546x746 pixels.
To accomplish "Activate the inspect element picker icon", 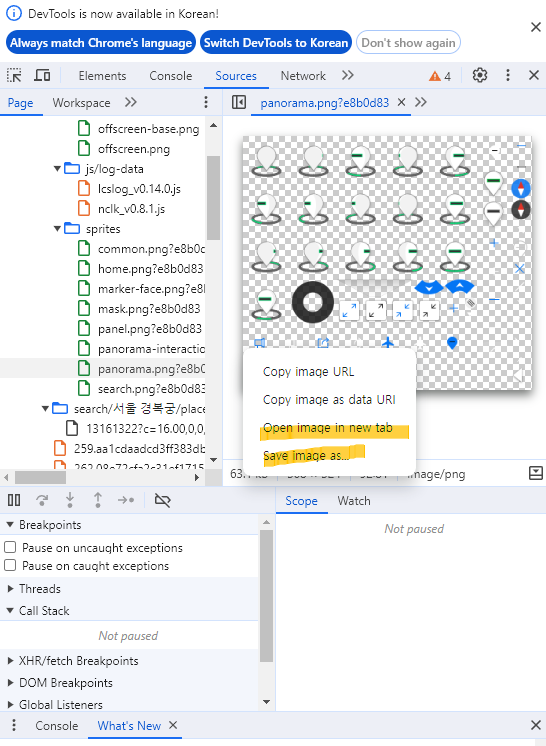I will pos(14,76).
